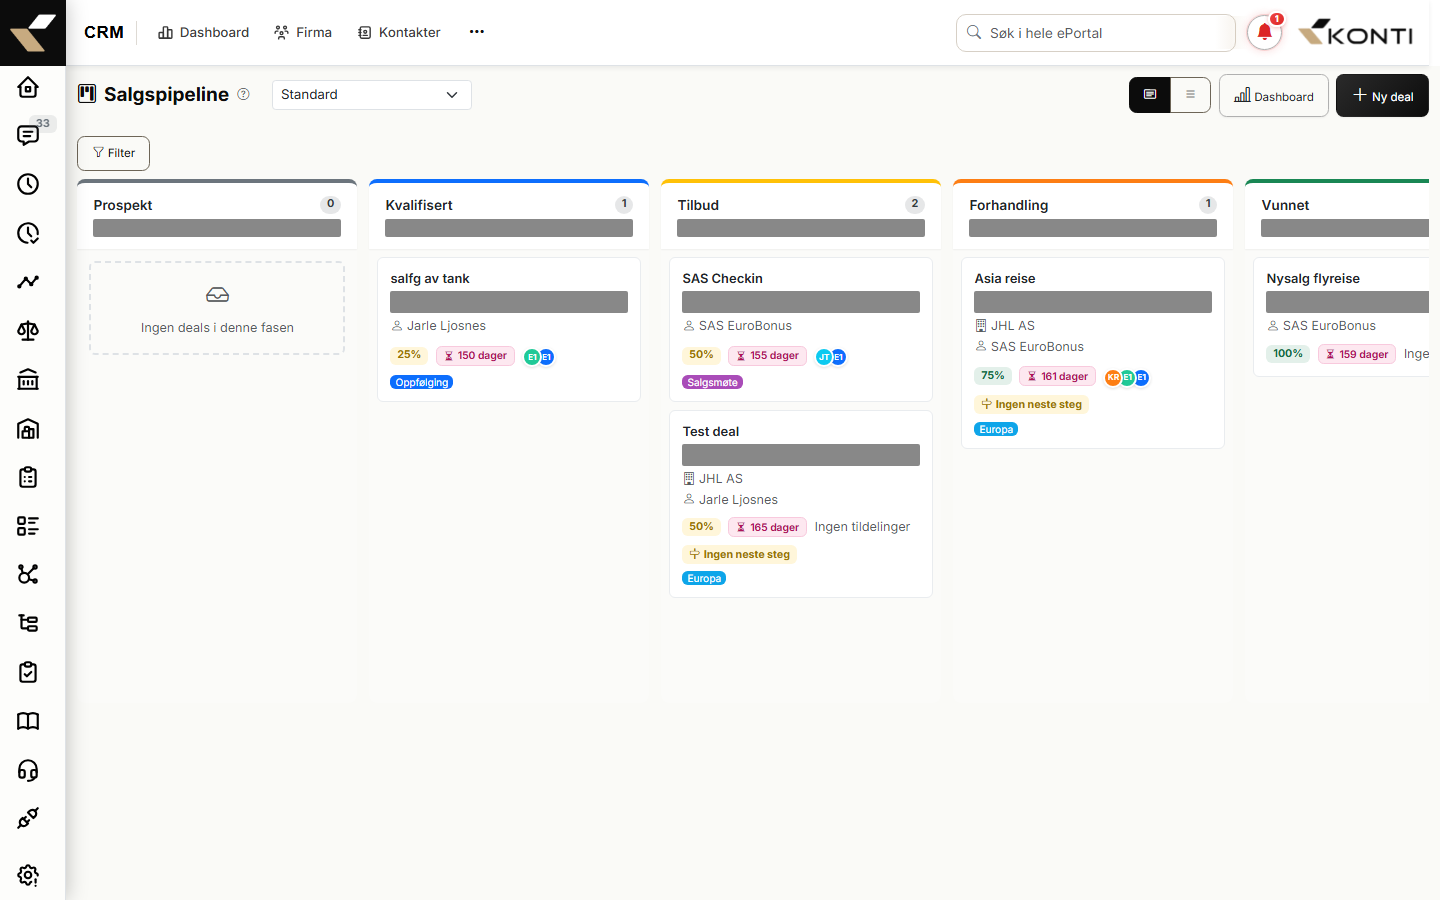The height and width of the screenshot is (900, 1440).
Task: Open the chat messages icon with badge 33
Action: click(x=28, y=135)
